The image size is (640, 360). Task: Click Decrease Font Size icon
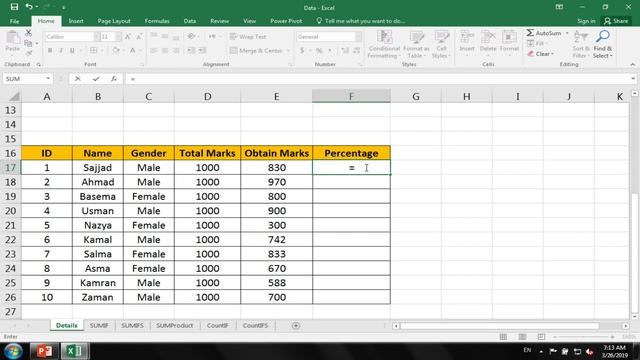coord(139,37)
